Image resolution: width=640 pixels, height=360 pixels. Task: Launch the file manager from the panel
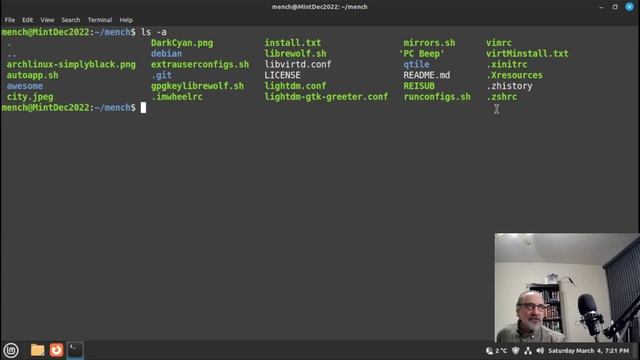point(38,350)
